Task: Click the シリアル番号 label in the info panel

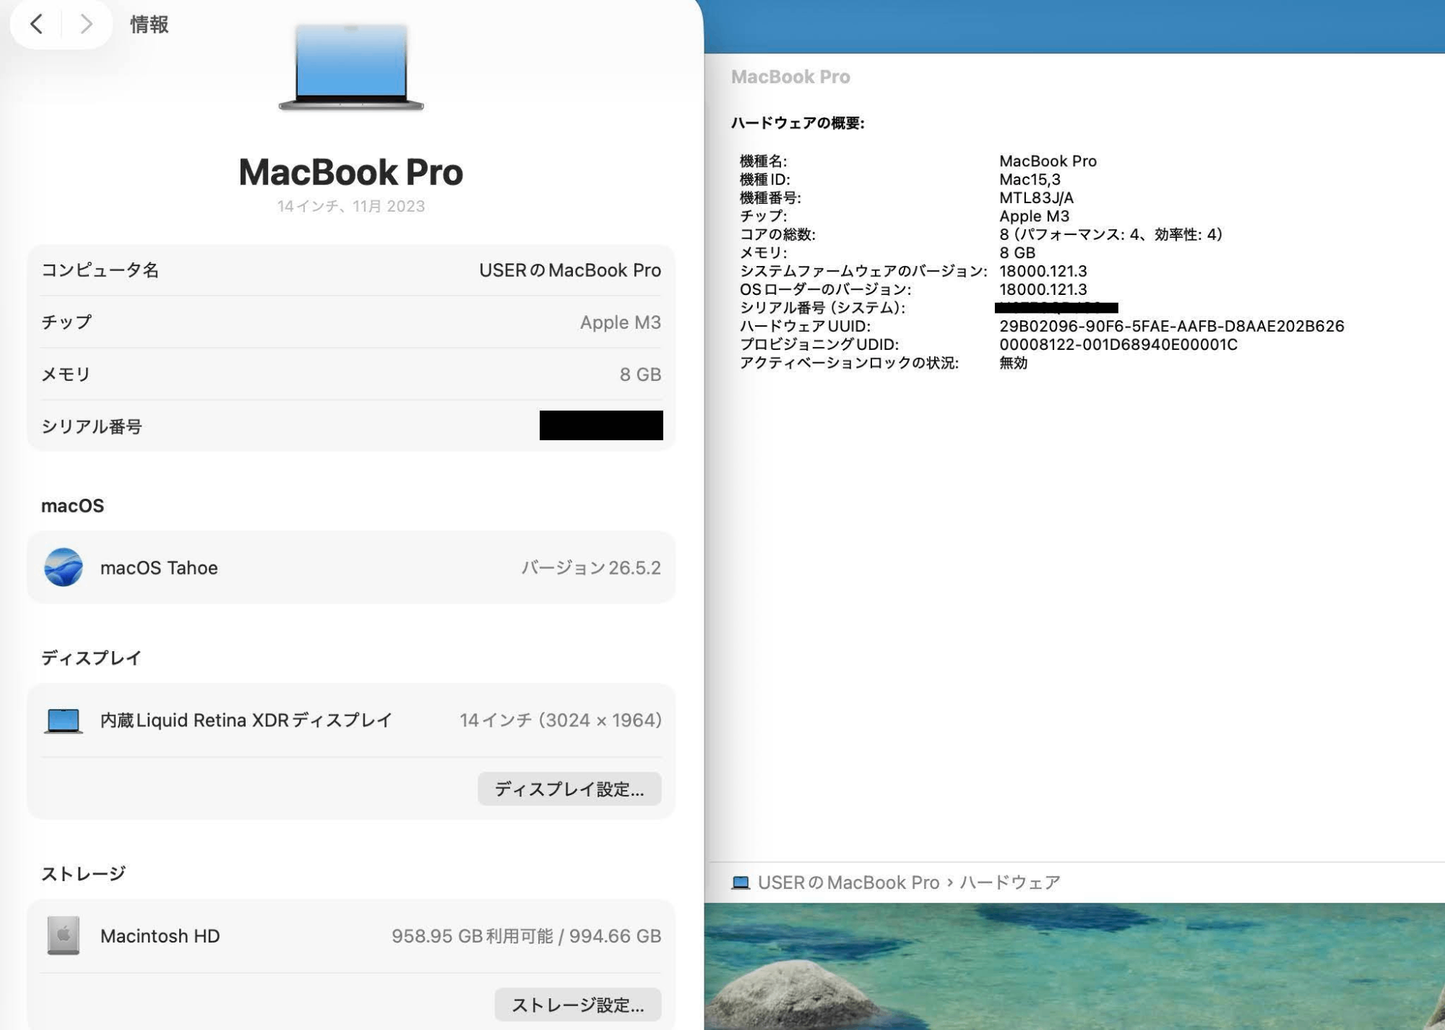Action: pyautogui.click(x=92, y=427)
